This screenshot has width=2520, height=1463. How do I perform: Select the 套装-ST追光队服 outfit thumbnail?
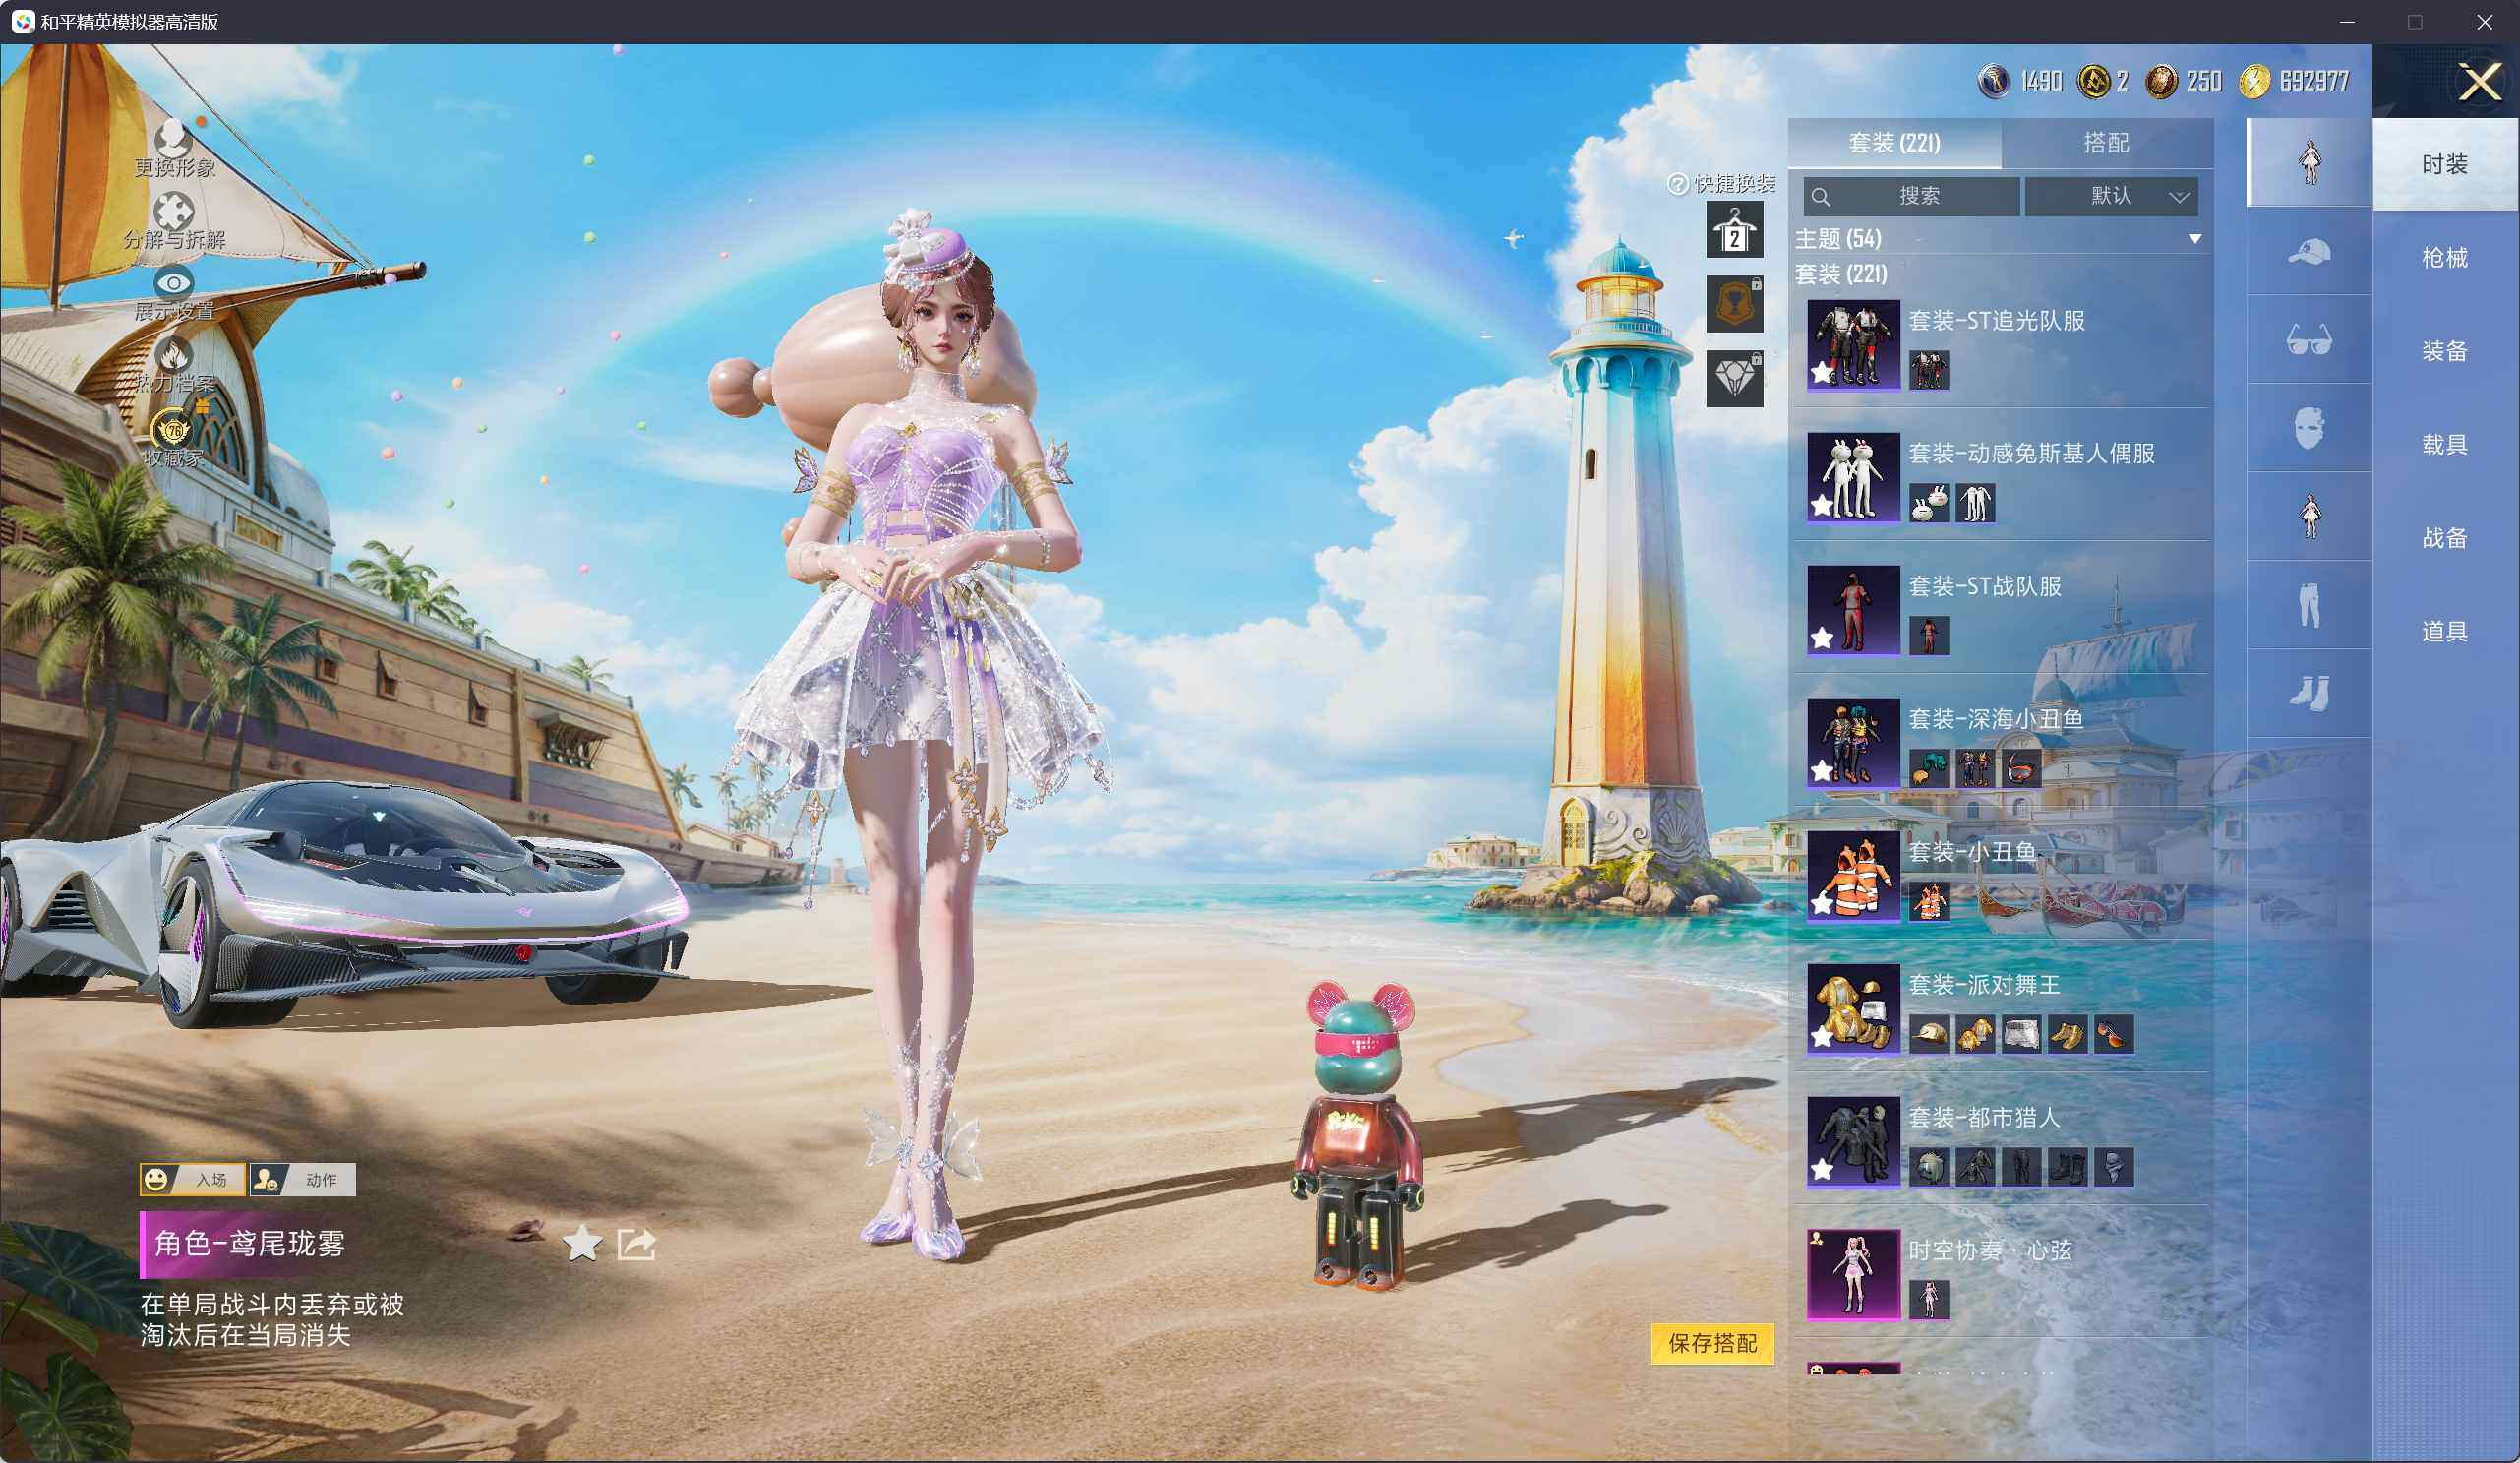pos(1853,344)
